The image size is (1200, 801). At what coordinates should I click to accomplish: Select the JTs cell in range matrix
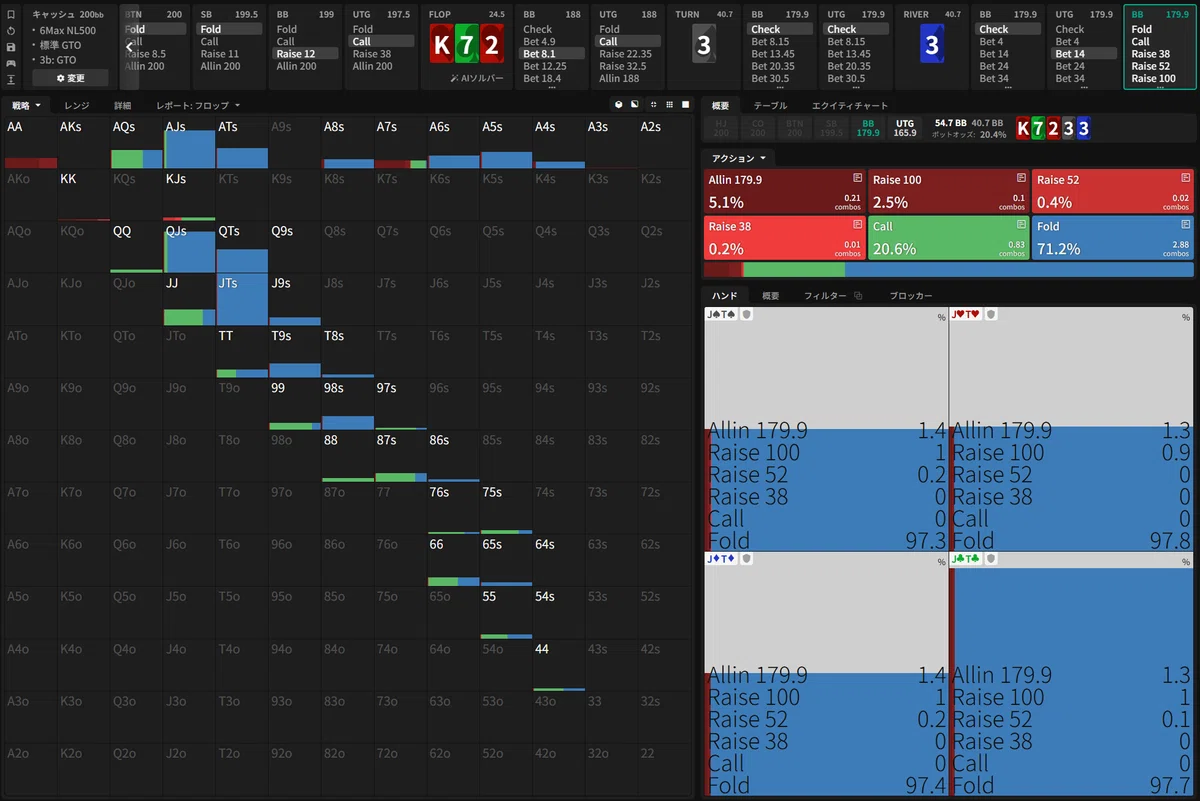(242, 298)
